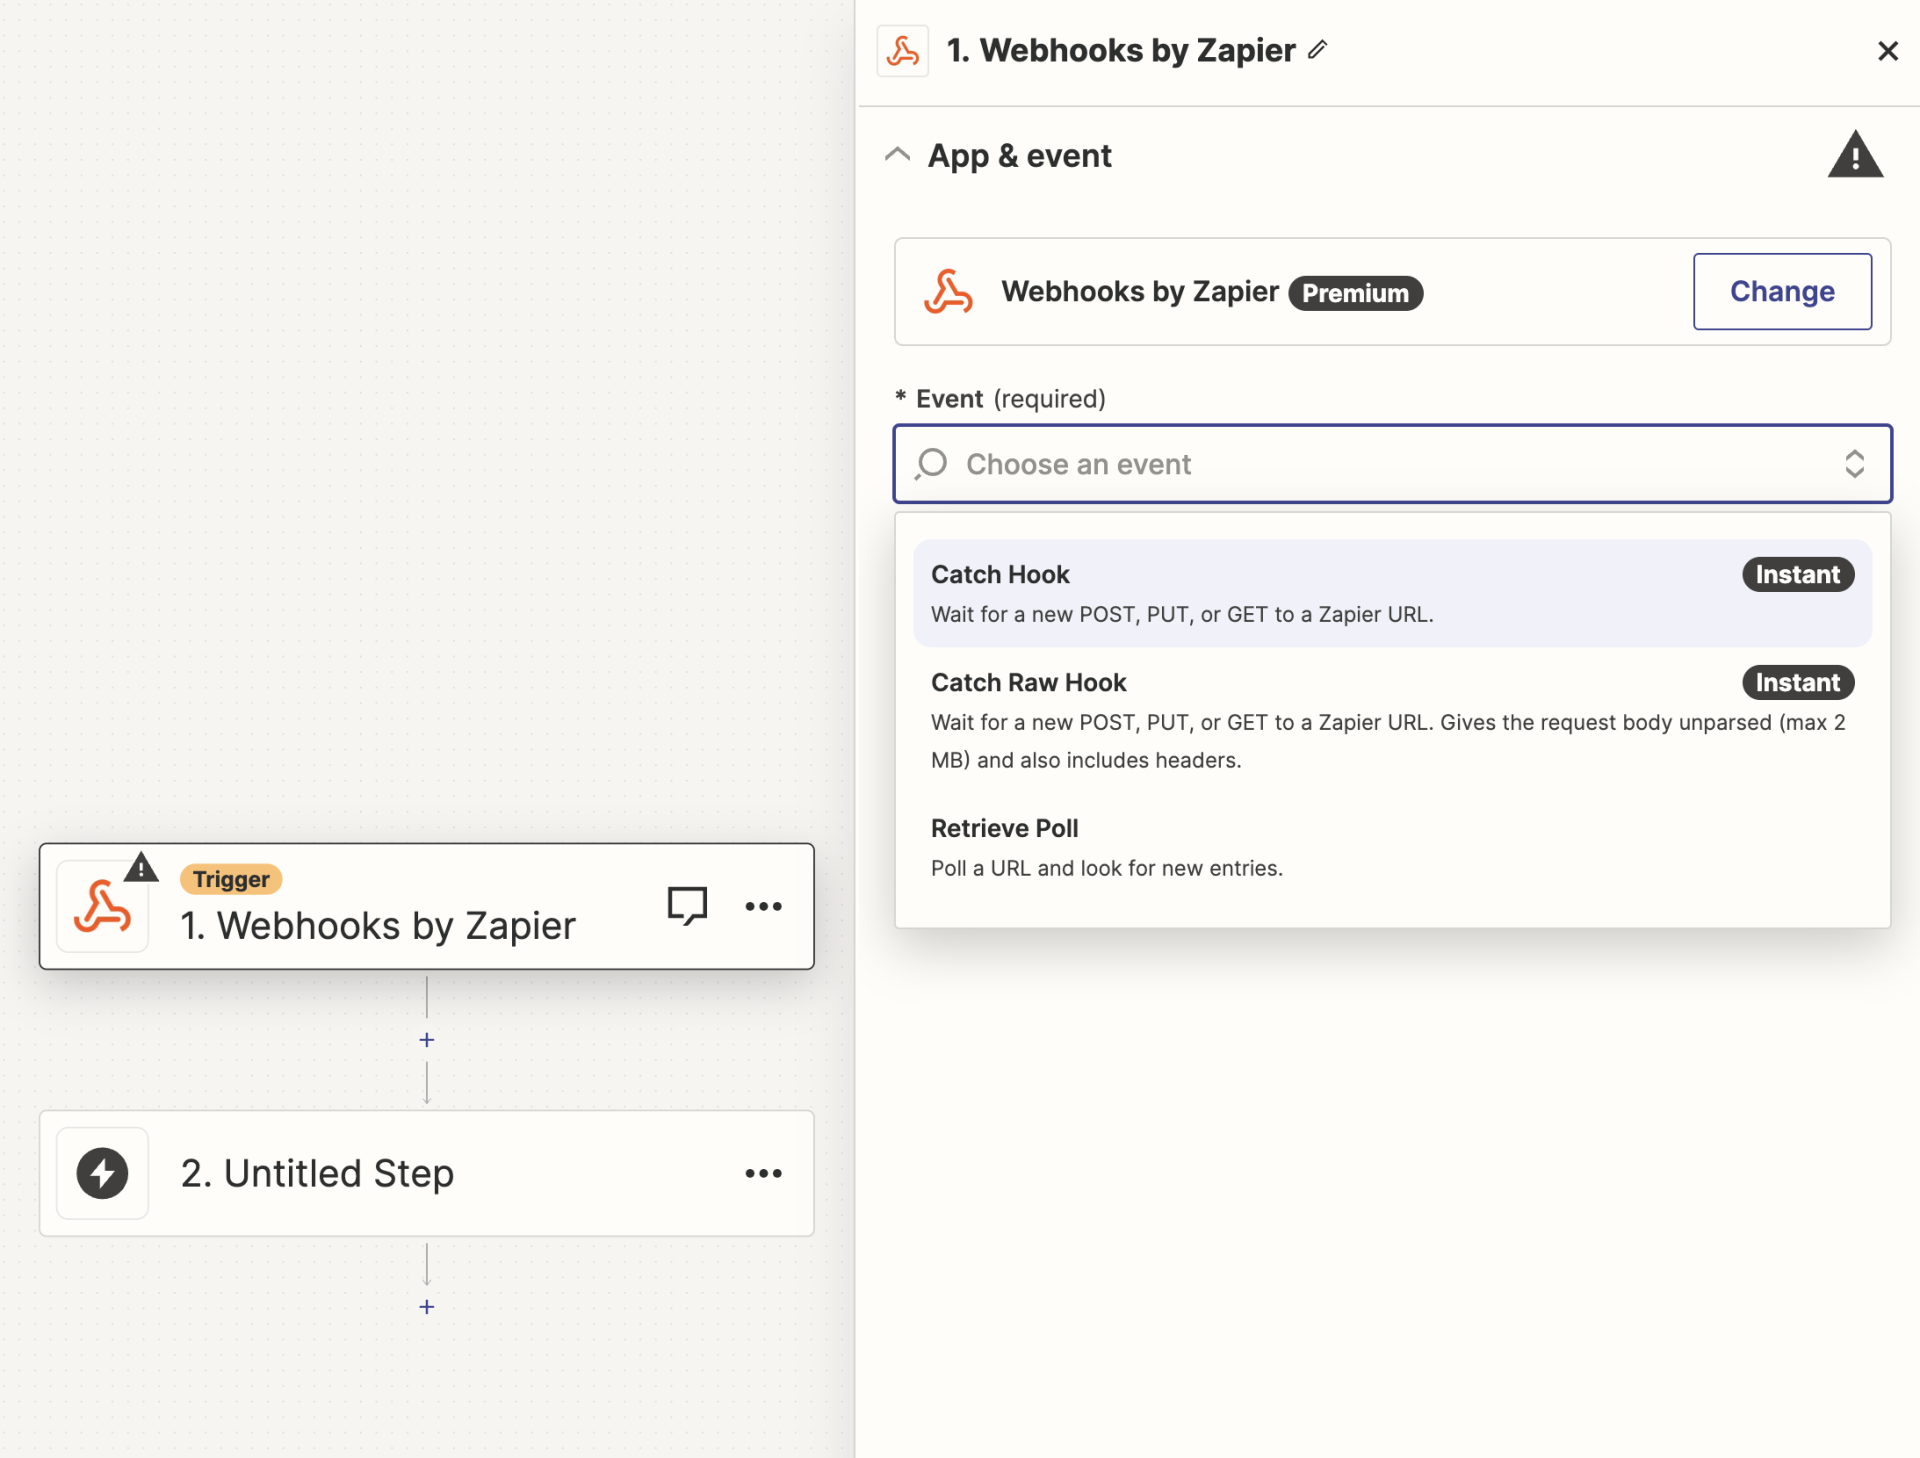Click the comment icon on the trigger step
1920x1458 pixels.
click(x=687, y=905)
